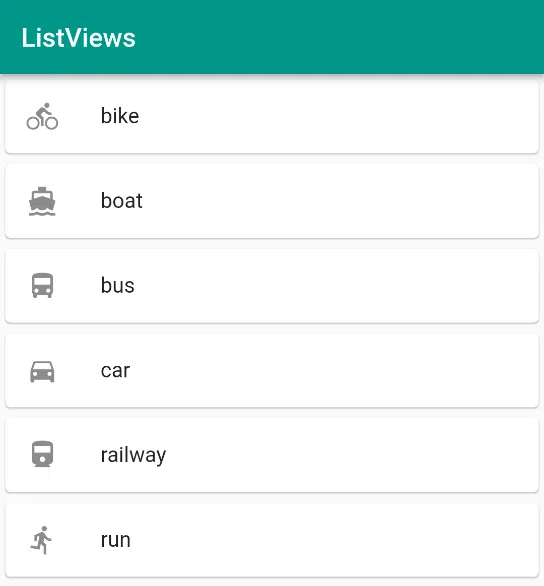The height and width of the screenshot is (586, 544).
Task: Select the 'bus' text label
Action: tap(117, 286)
